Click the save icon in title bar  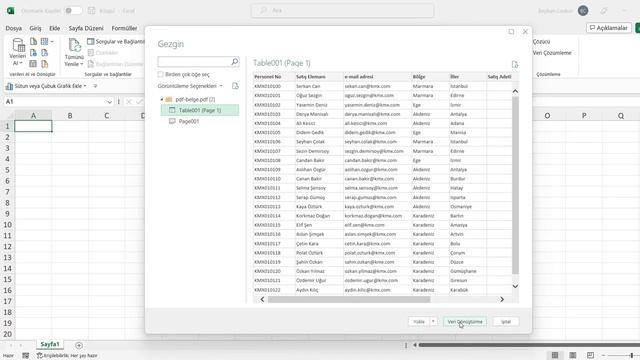tap(91, 11)
